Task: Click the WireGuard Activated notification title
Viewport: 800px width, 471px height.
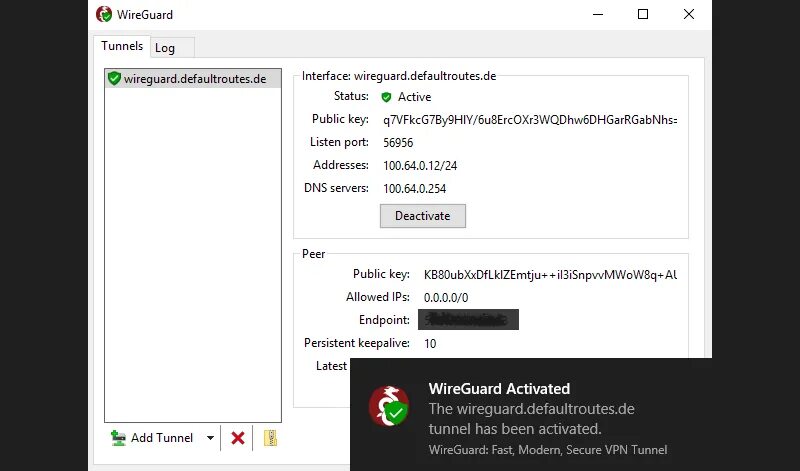Action: 499,389
